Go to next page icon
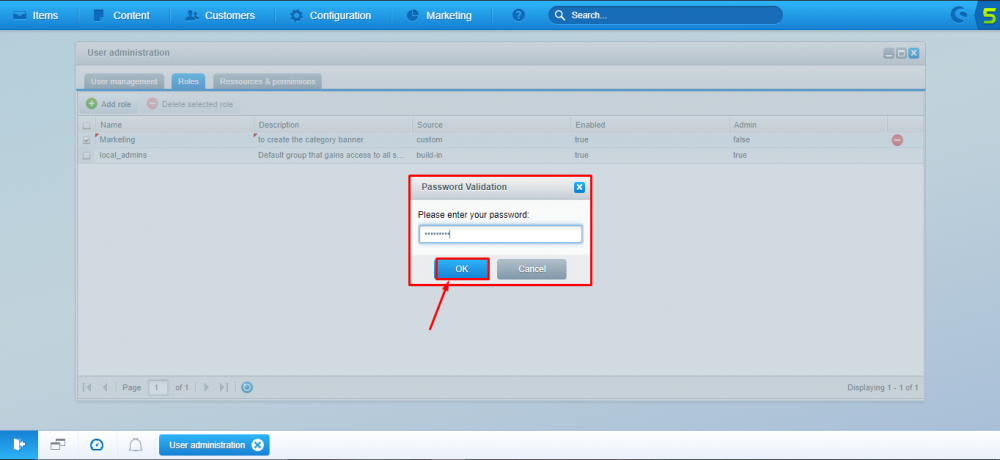Viewport: 1000px width, 460px height. coord(206,387)
